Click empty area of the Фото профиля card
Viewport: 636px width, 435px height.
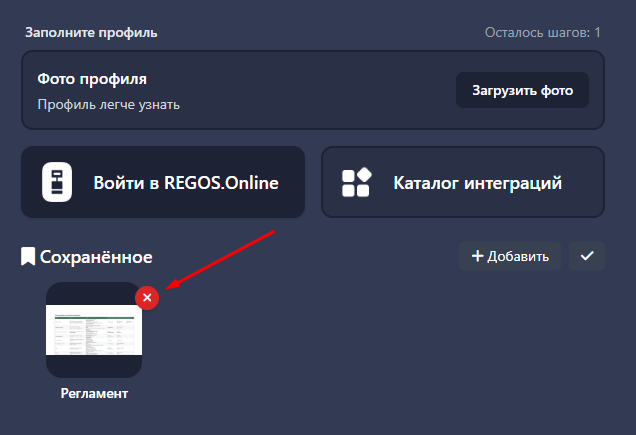[320, 90]
